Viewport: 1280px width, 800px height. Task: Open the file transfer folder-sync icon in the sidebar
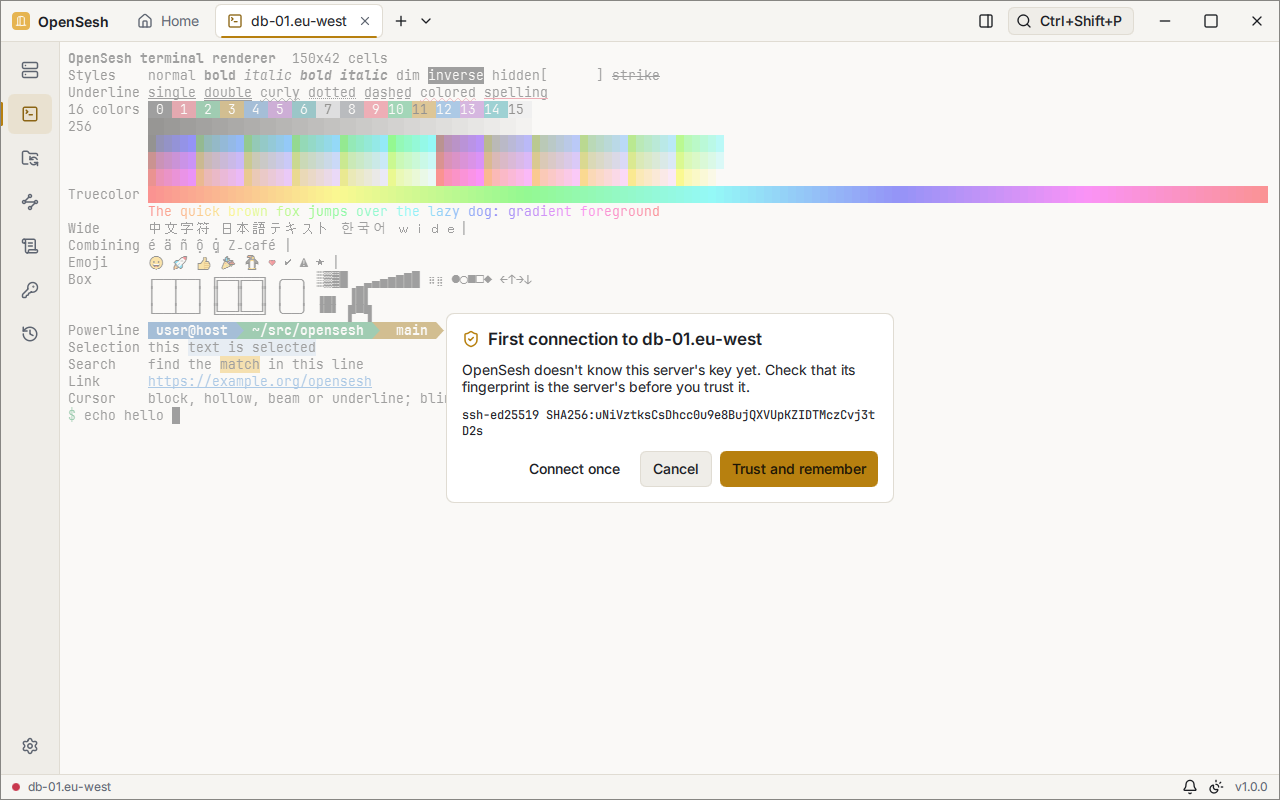30,158
